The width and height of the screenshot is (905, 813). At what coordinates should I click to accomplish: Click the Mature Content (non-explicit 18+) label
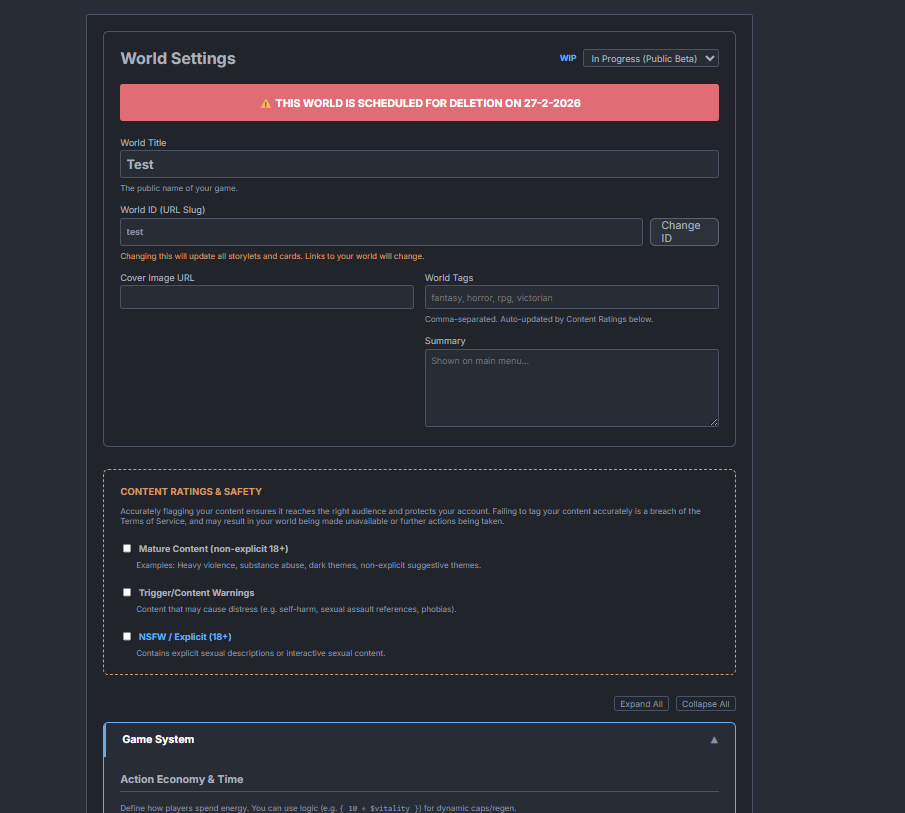pyautogui.click(x=213, y=548)
